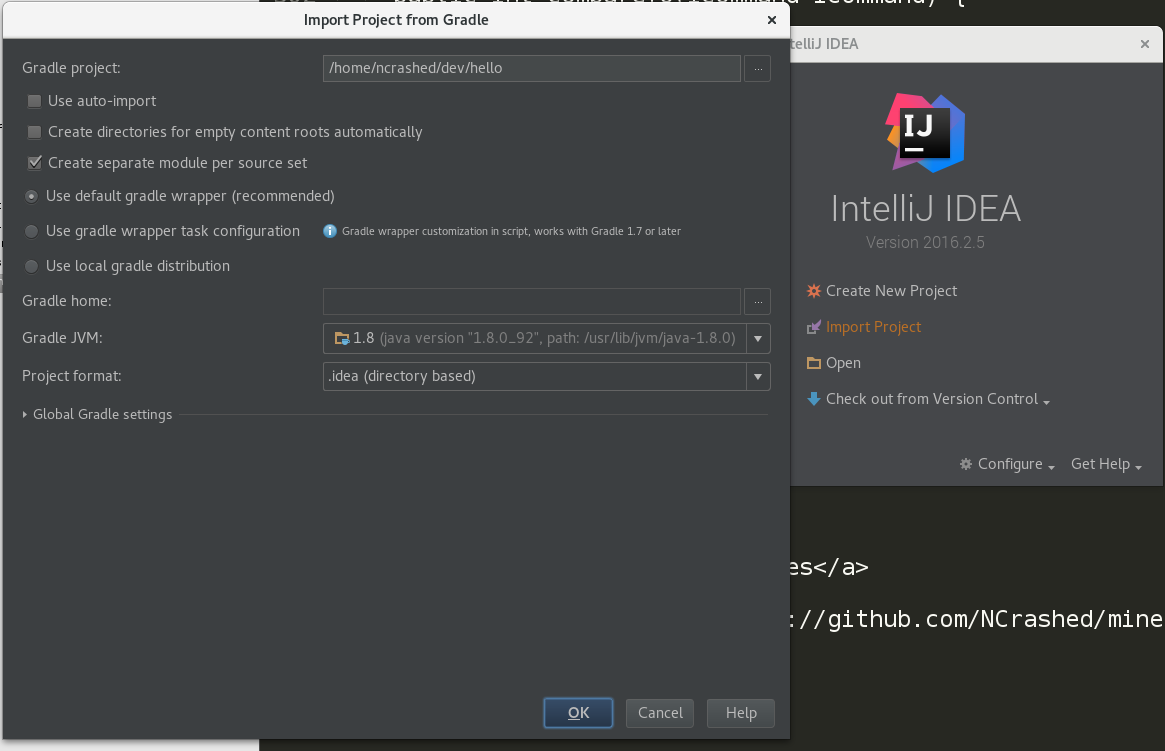The width and height of the screenshot is (1165, 751).
Task: Open the Project format dropdown
Action: (758, 377)
